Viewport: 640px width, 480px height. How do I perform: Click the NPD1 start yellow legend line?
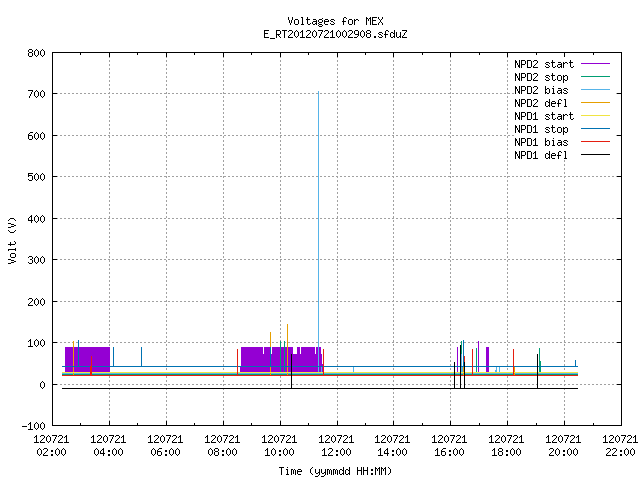(x=595, y=116)
